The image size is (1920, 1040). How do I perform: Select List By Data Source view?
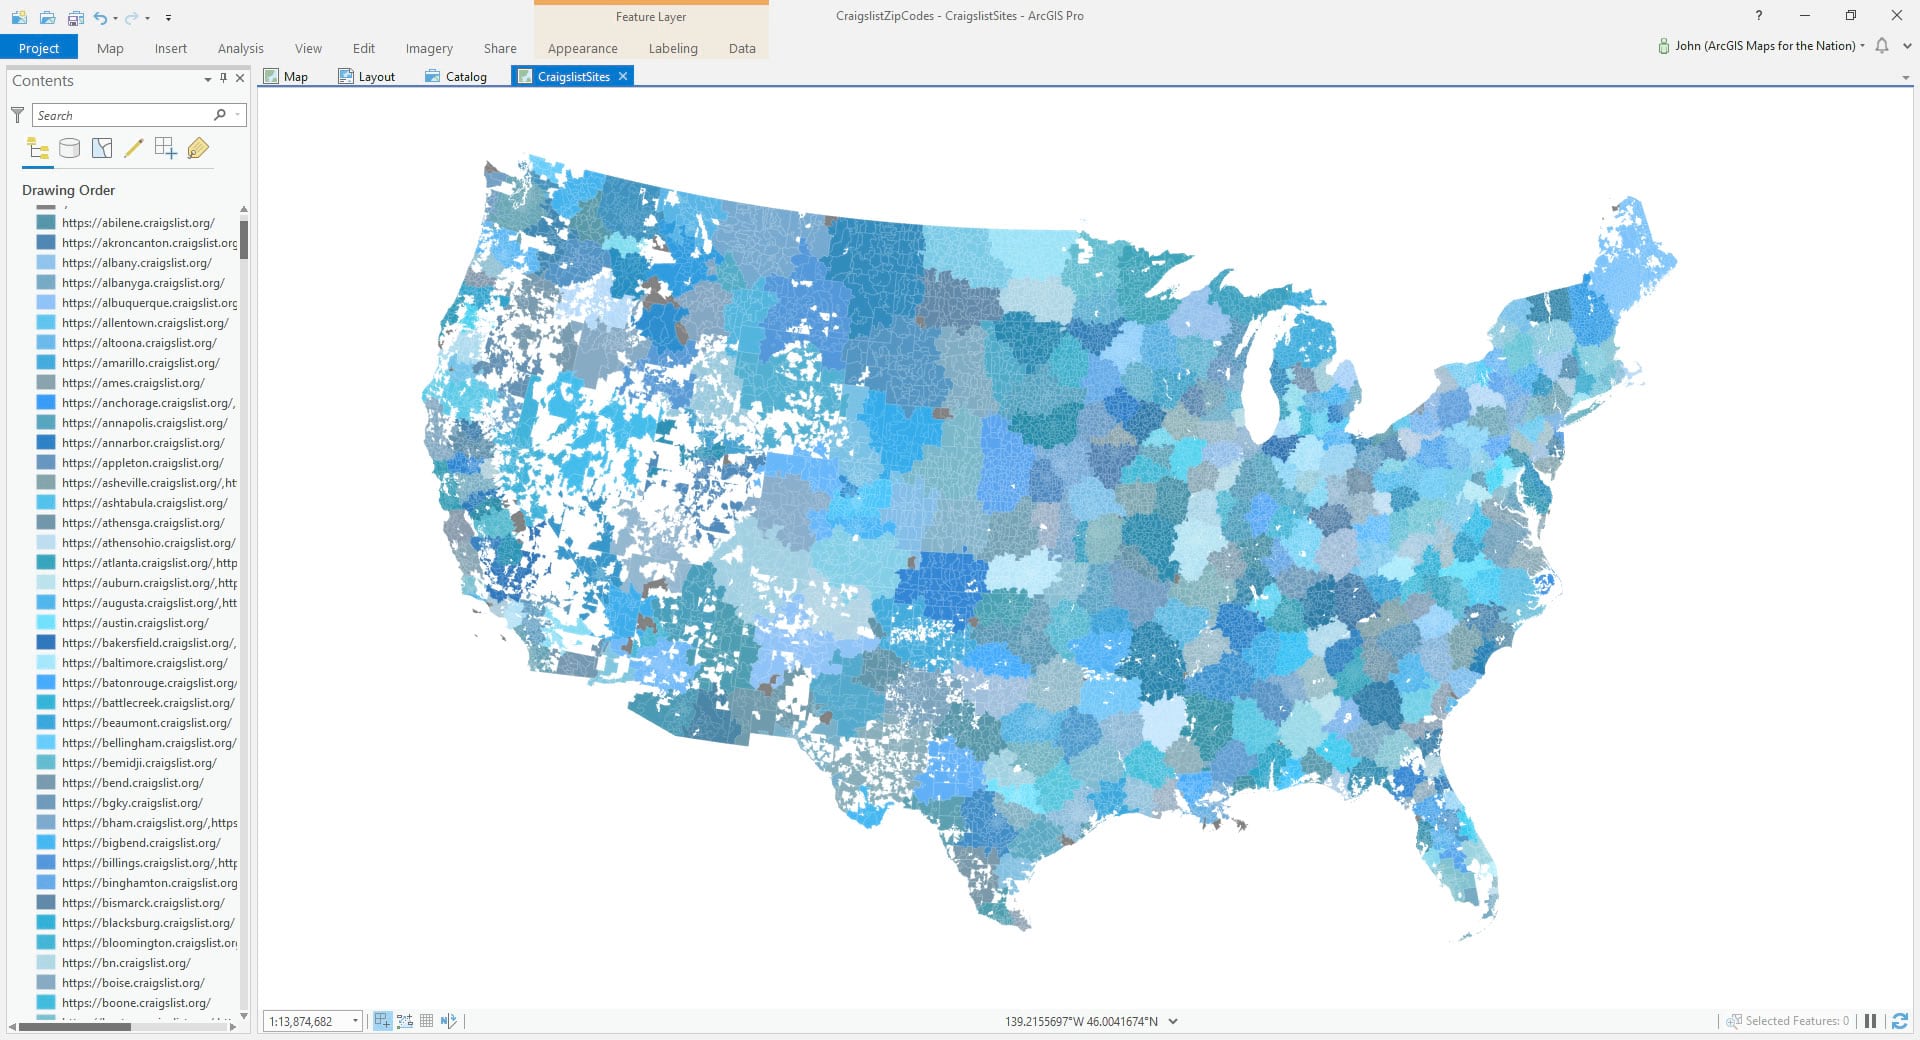pos(70,149)
